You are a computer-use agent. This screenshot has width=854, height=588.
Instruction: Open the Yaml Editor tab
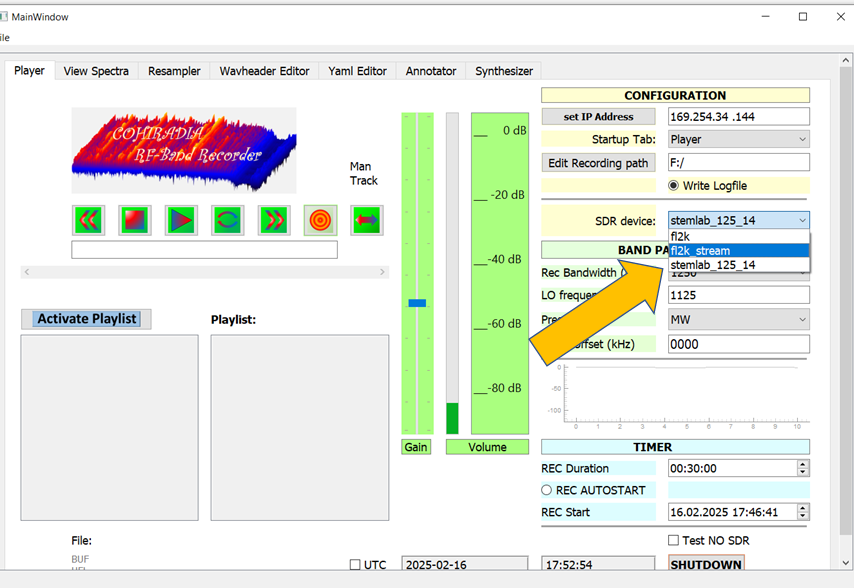click(x=357, y=71)
